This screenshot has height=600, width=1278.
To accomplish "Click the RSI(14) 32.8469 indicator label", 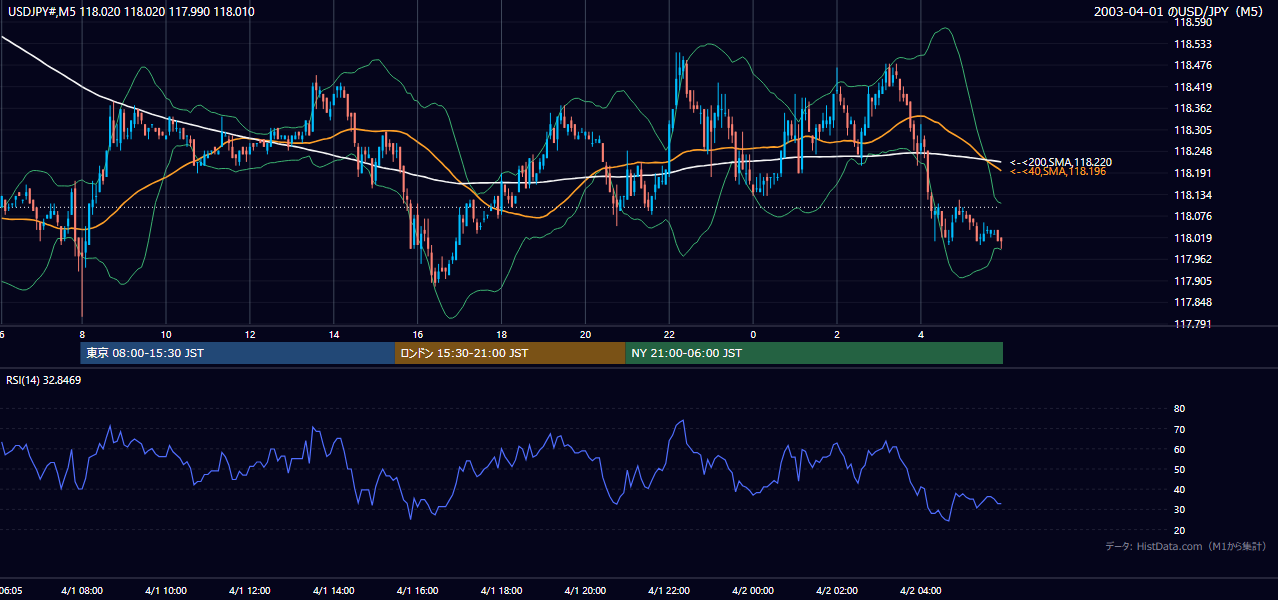I will point(43,380).
